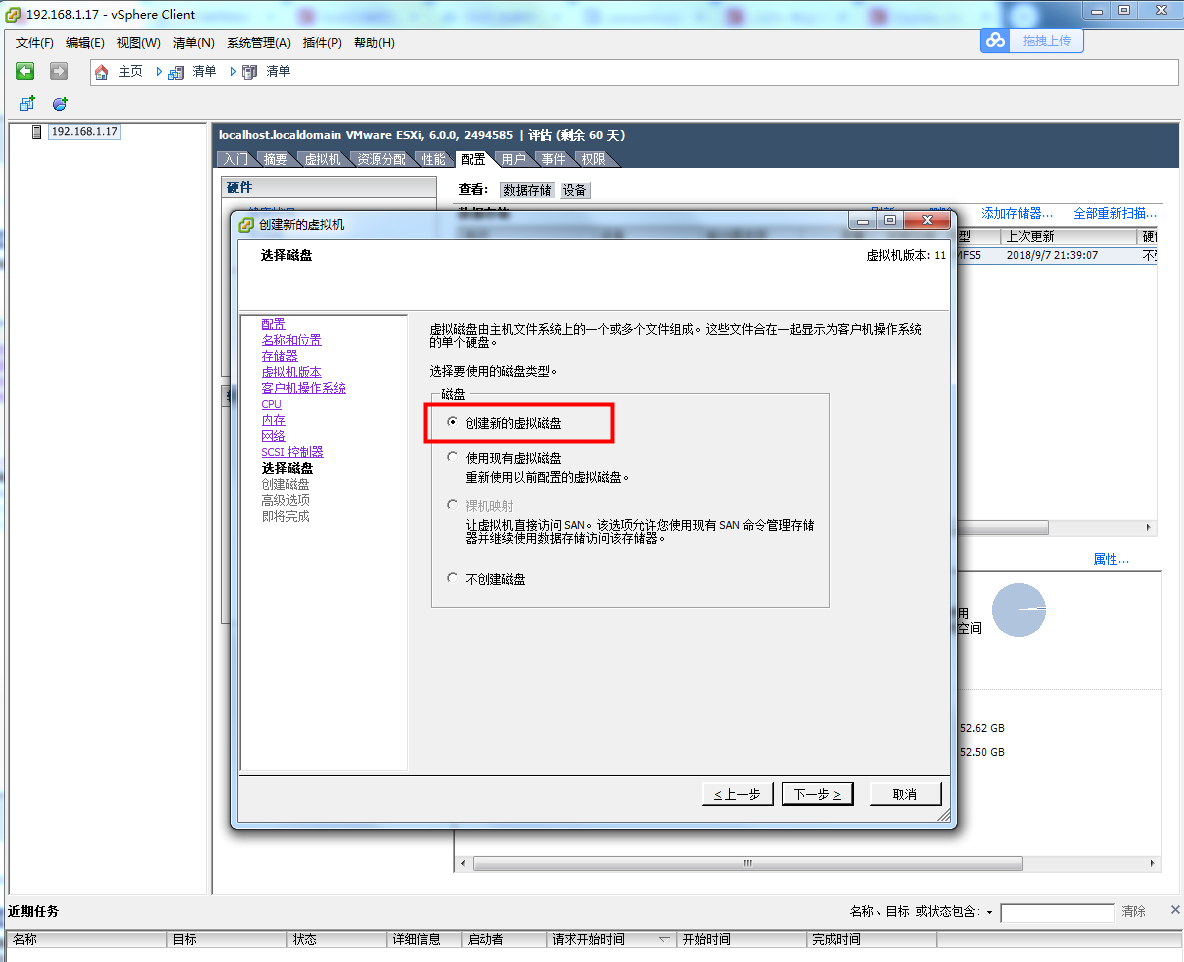Click the Devices view button
This screenshot has height=962, width=1184.
pyautogui.click(x=574, y=190)
